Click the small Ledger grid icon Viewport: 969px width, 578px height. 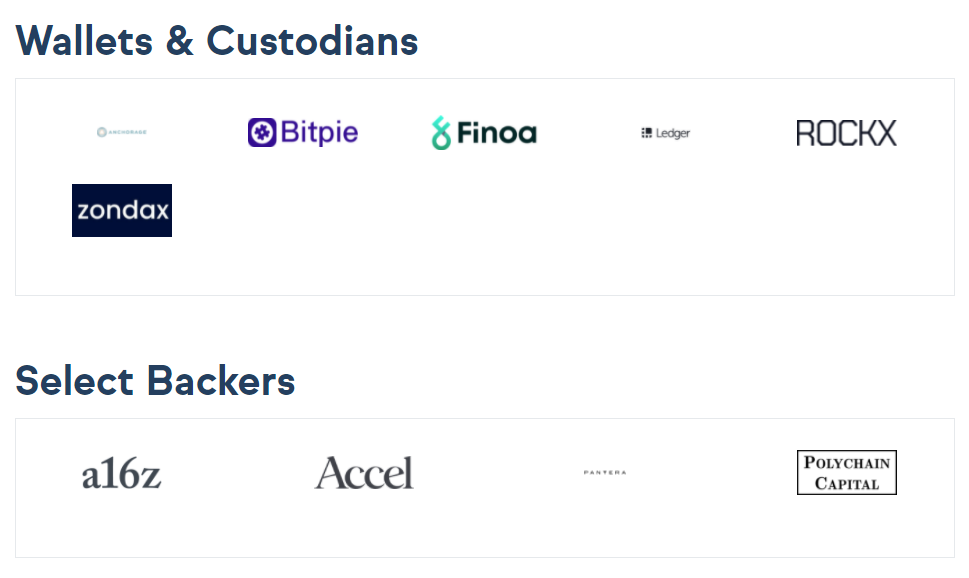[x=646, y=133]
